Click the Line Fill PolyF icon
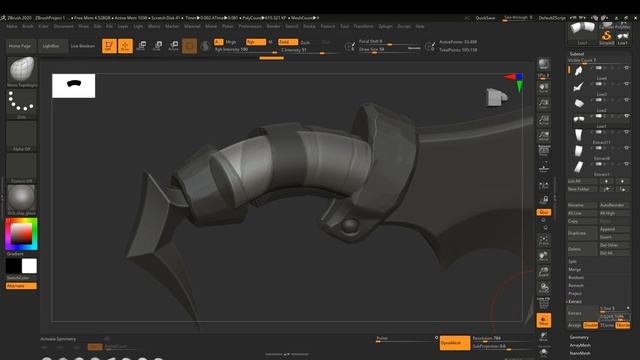640x360 pixels. tap(544, 303)
